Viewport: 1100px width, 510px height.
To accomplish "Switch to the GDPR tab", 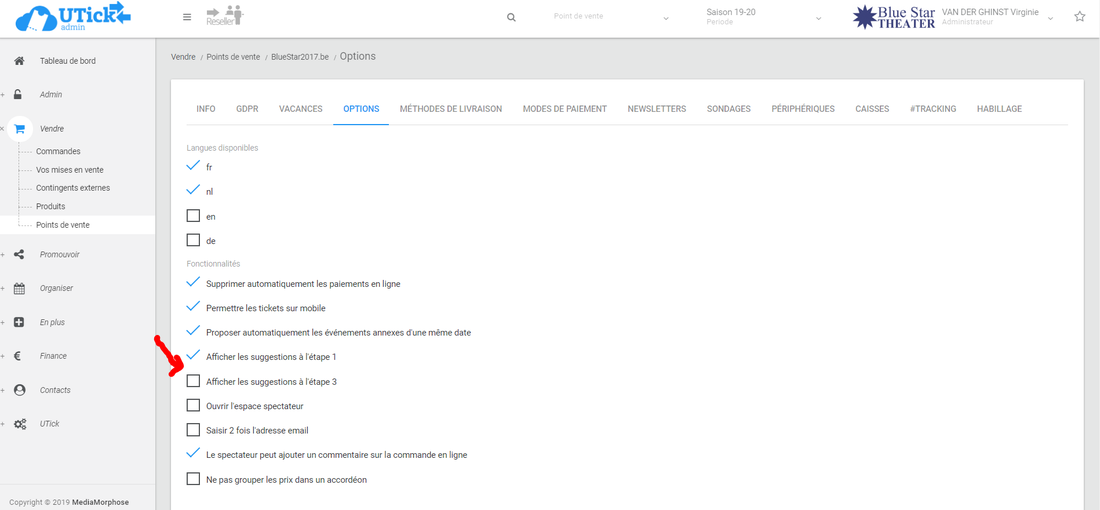I will point(247,109).
